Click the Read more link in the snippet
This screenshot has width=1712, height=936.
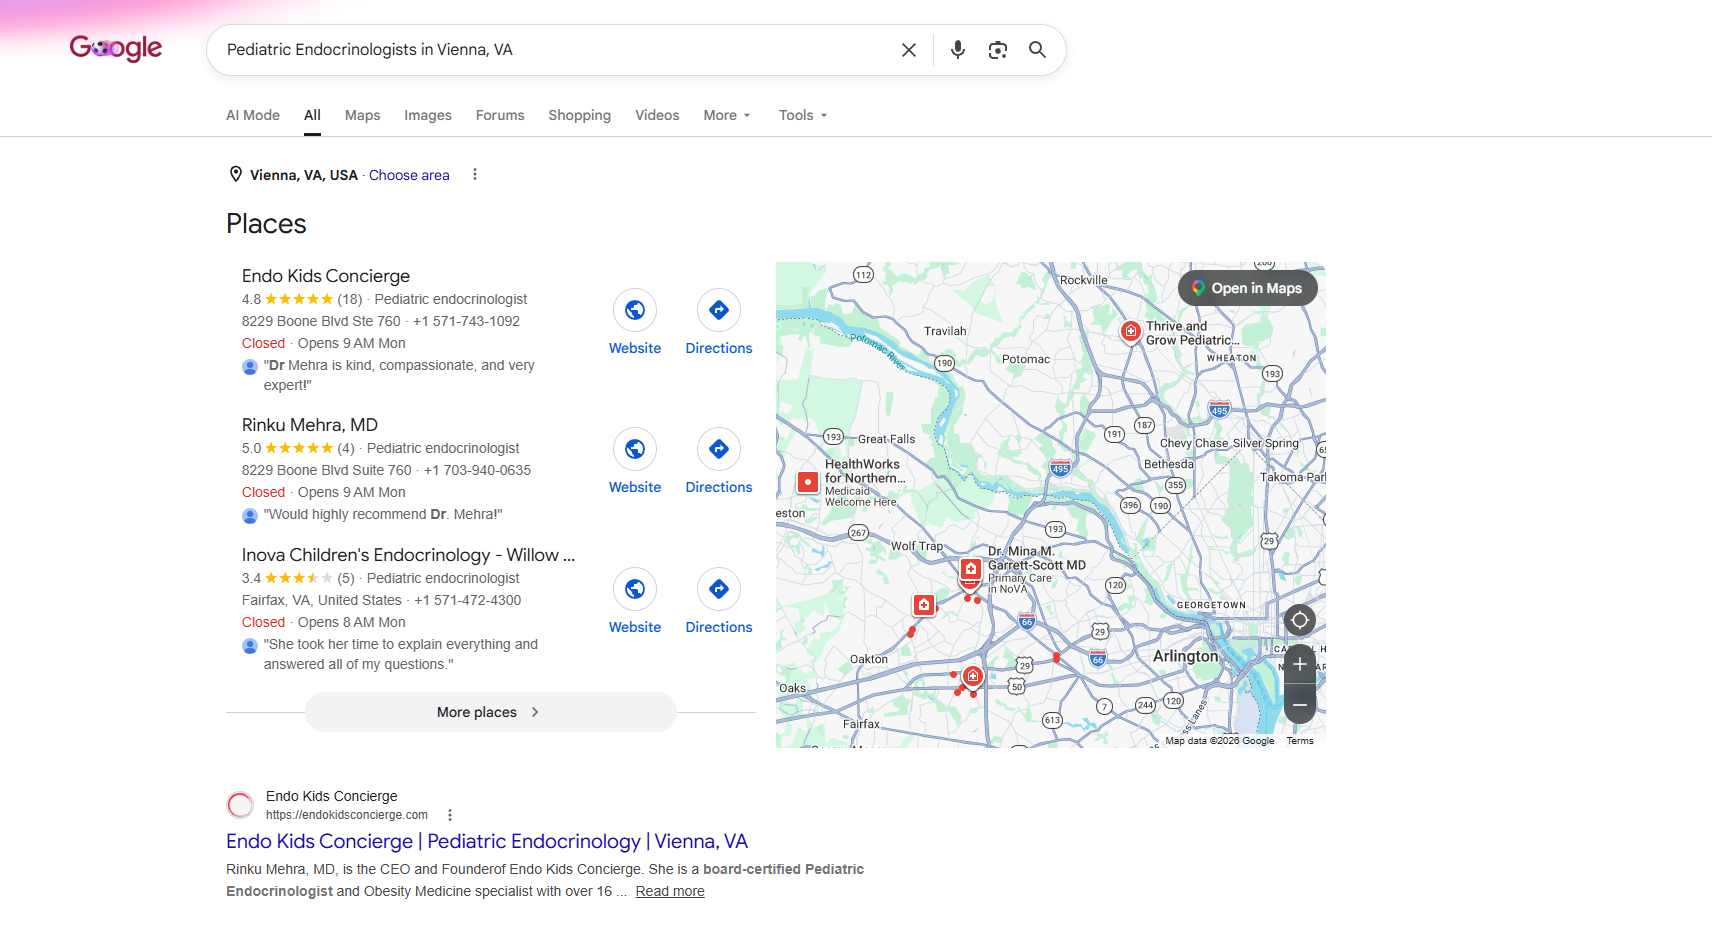point(670,891)
